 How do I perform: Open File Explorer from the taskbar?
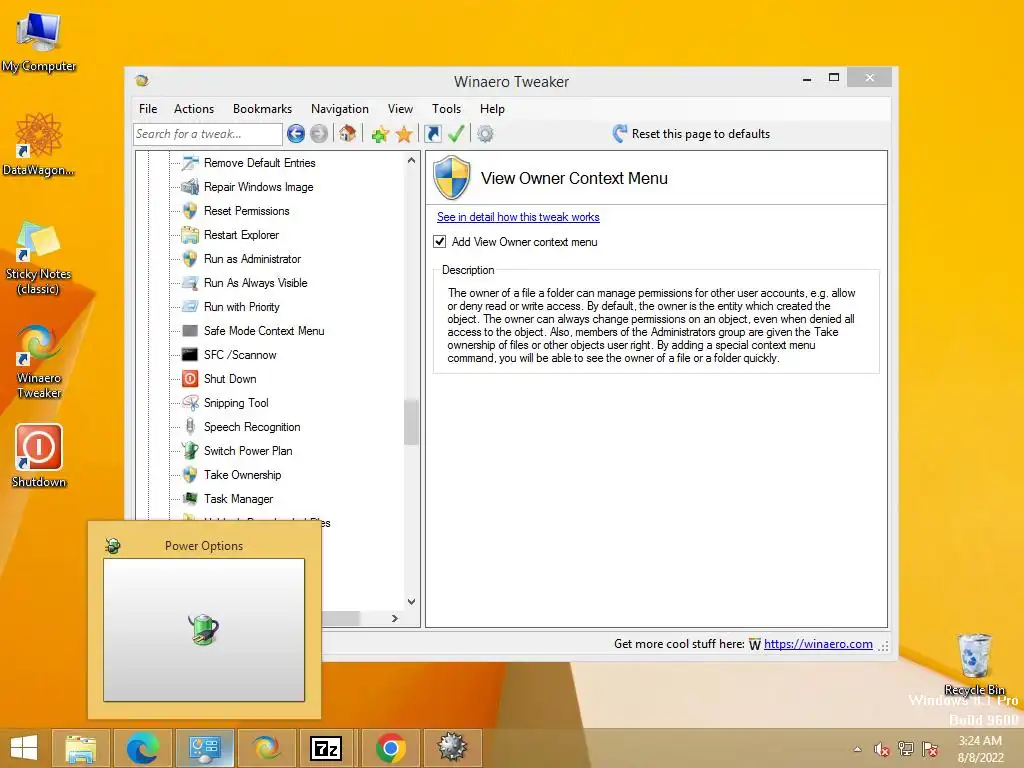[x=81, y=748]
